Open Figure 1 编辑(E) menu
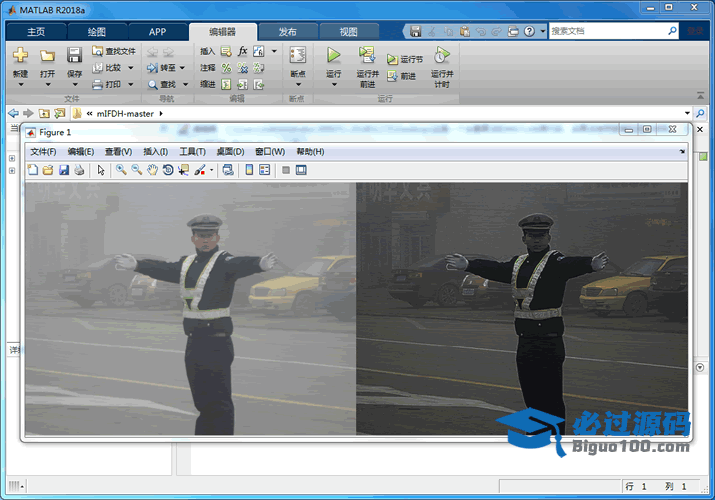Image resolution: width=715 pixels, height=500 pixels. point(81,152)
